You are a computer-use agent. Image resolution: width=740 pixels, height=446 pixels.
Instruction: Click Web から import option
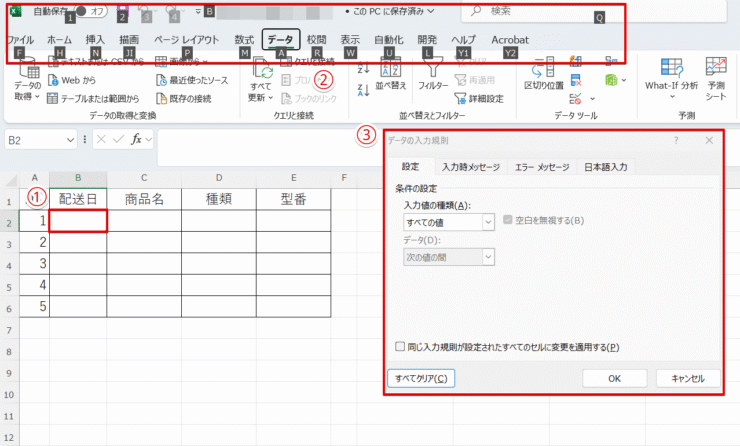click(x=72, y=80)
